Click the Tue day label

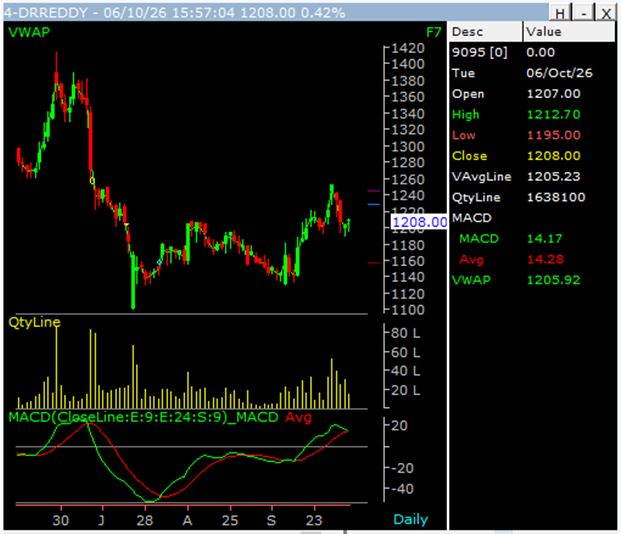(463, 73)
